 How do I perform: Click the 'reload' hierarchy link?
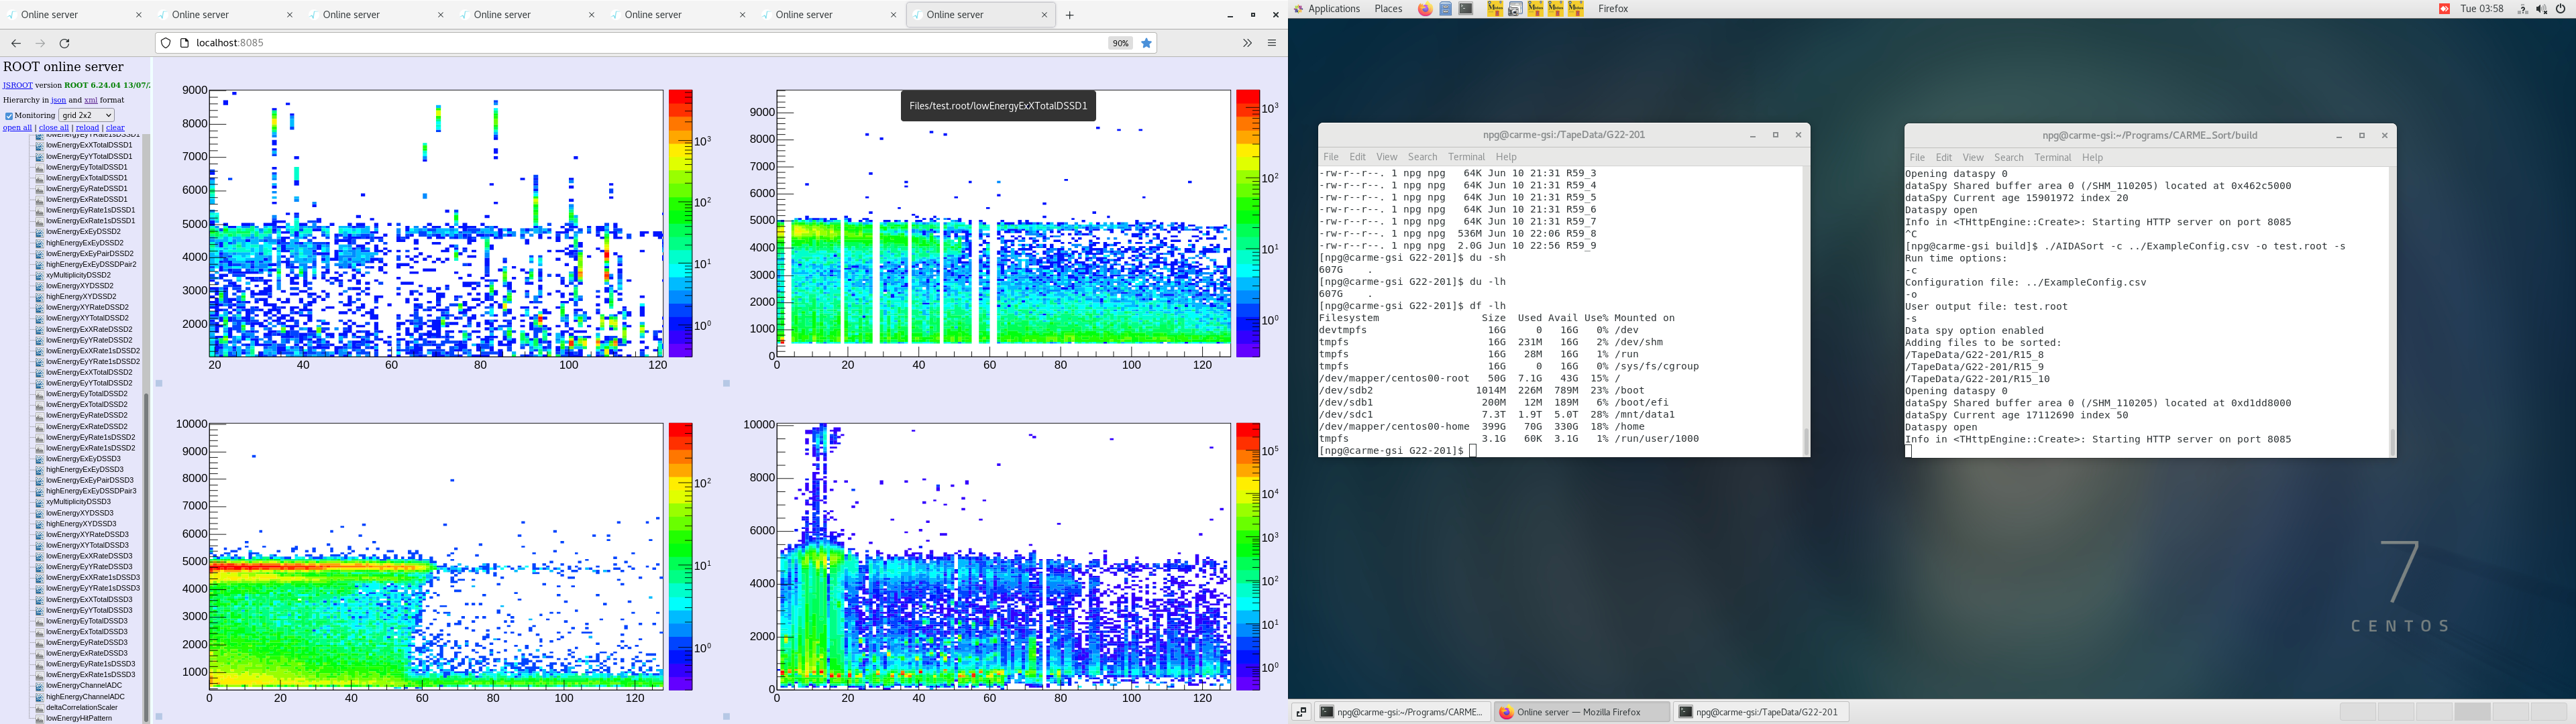tap(87, 128)
